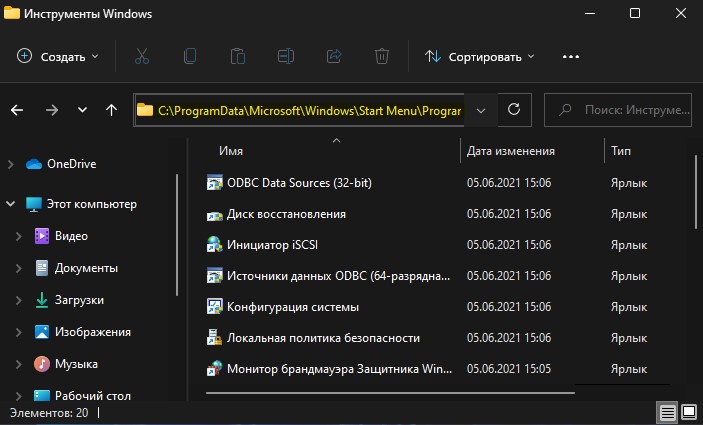Click the Copy icon in toolbar
The image size is (703, 425).
click(x=190, y=56)
